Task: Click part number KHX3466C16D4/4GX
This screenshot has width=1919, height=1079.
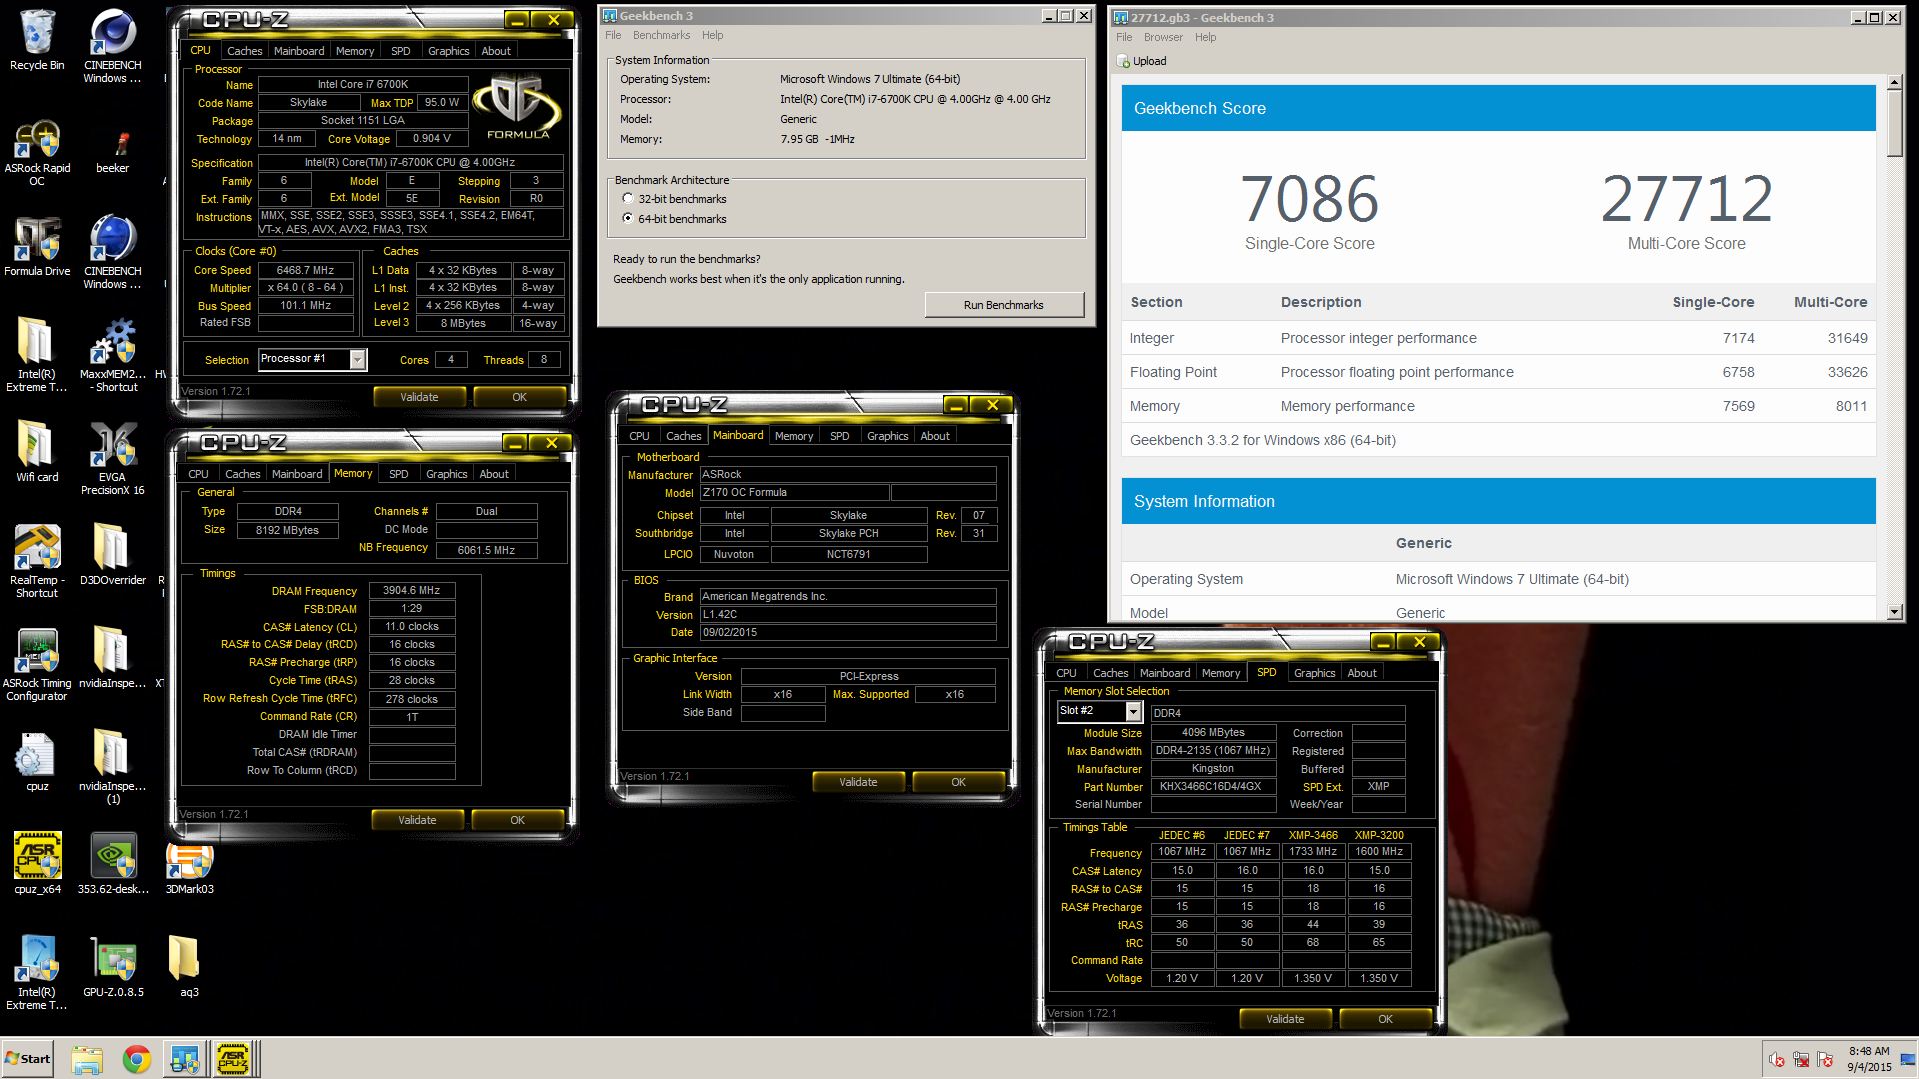Action: (x=1213, y=786)
